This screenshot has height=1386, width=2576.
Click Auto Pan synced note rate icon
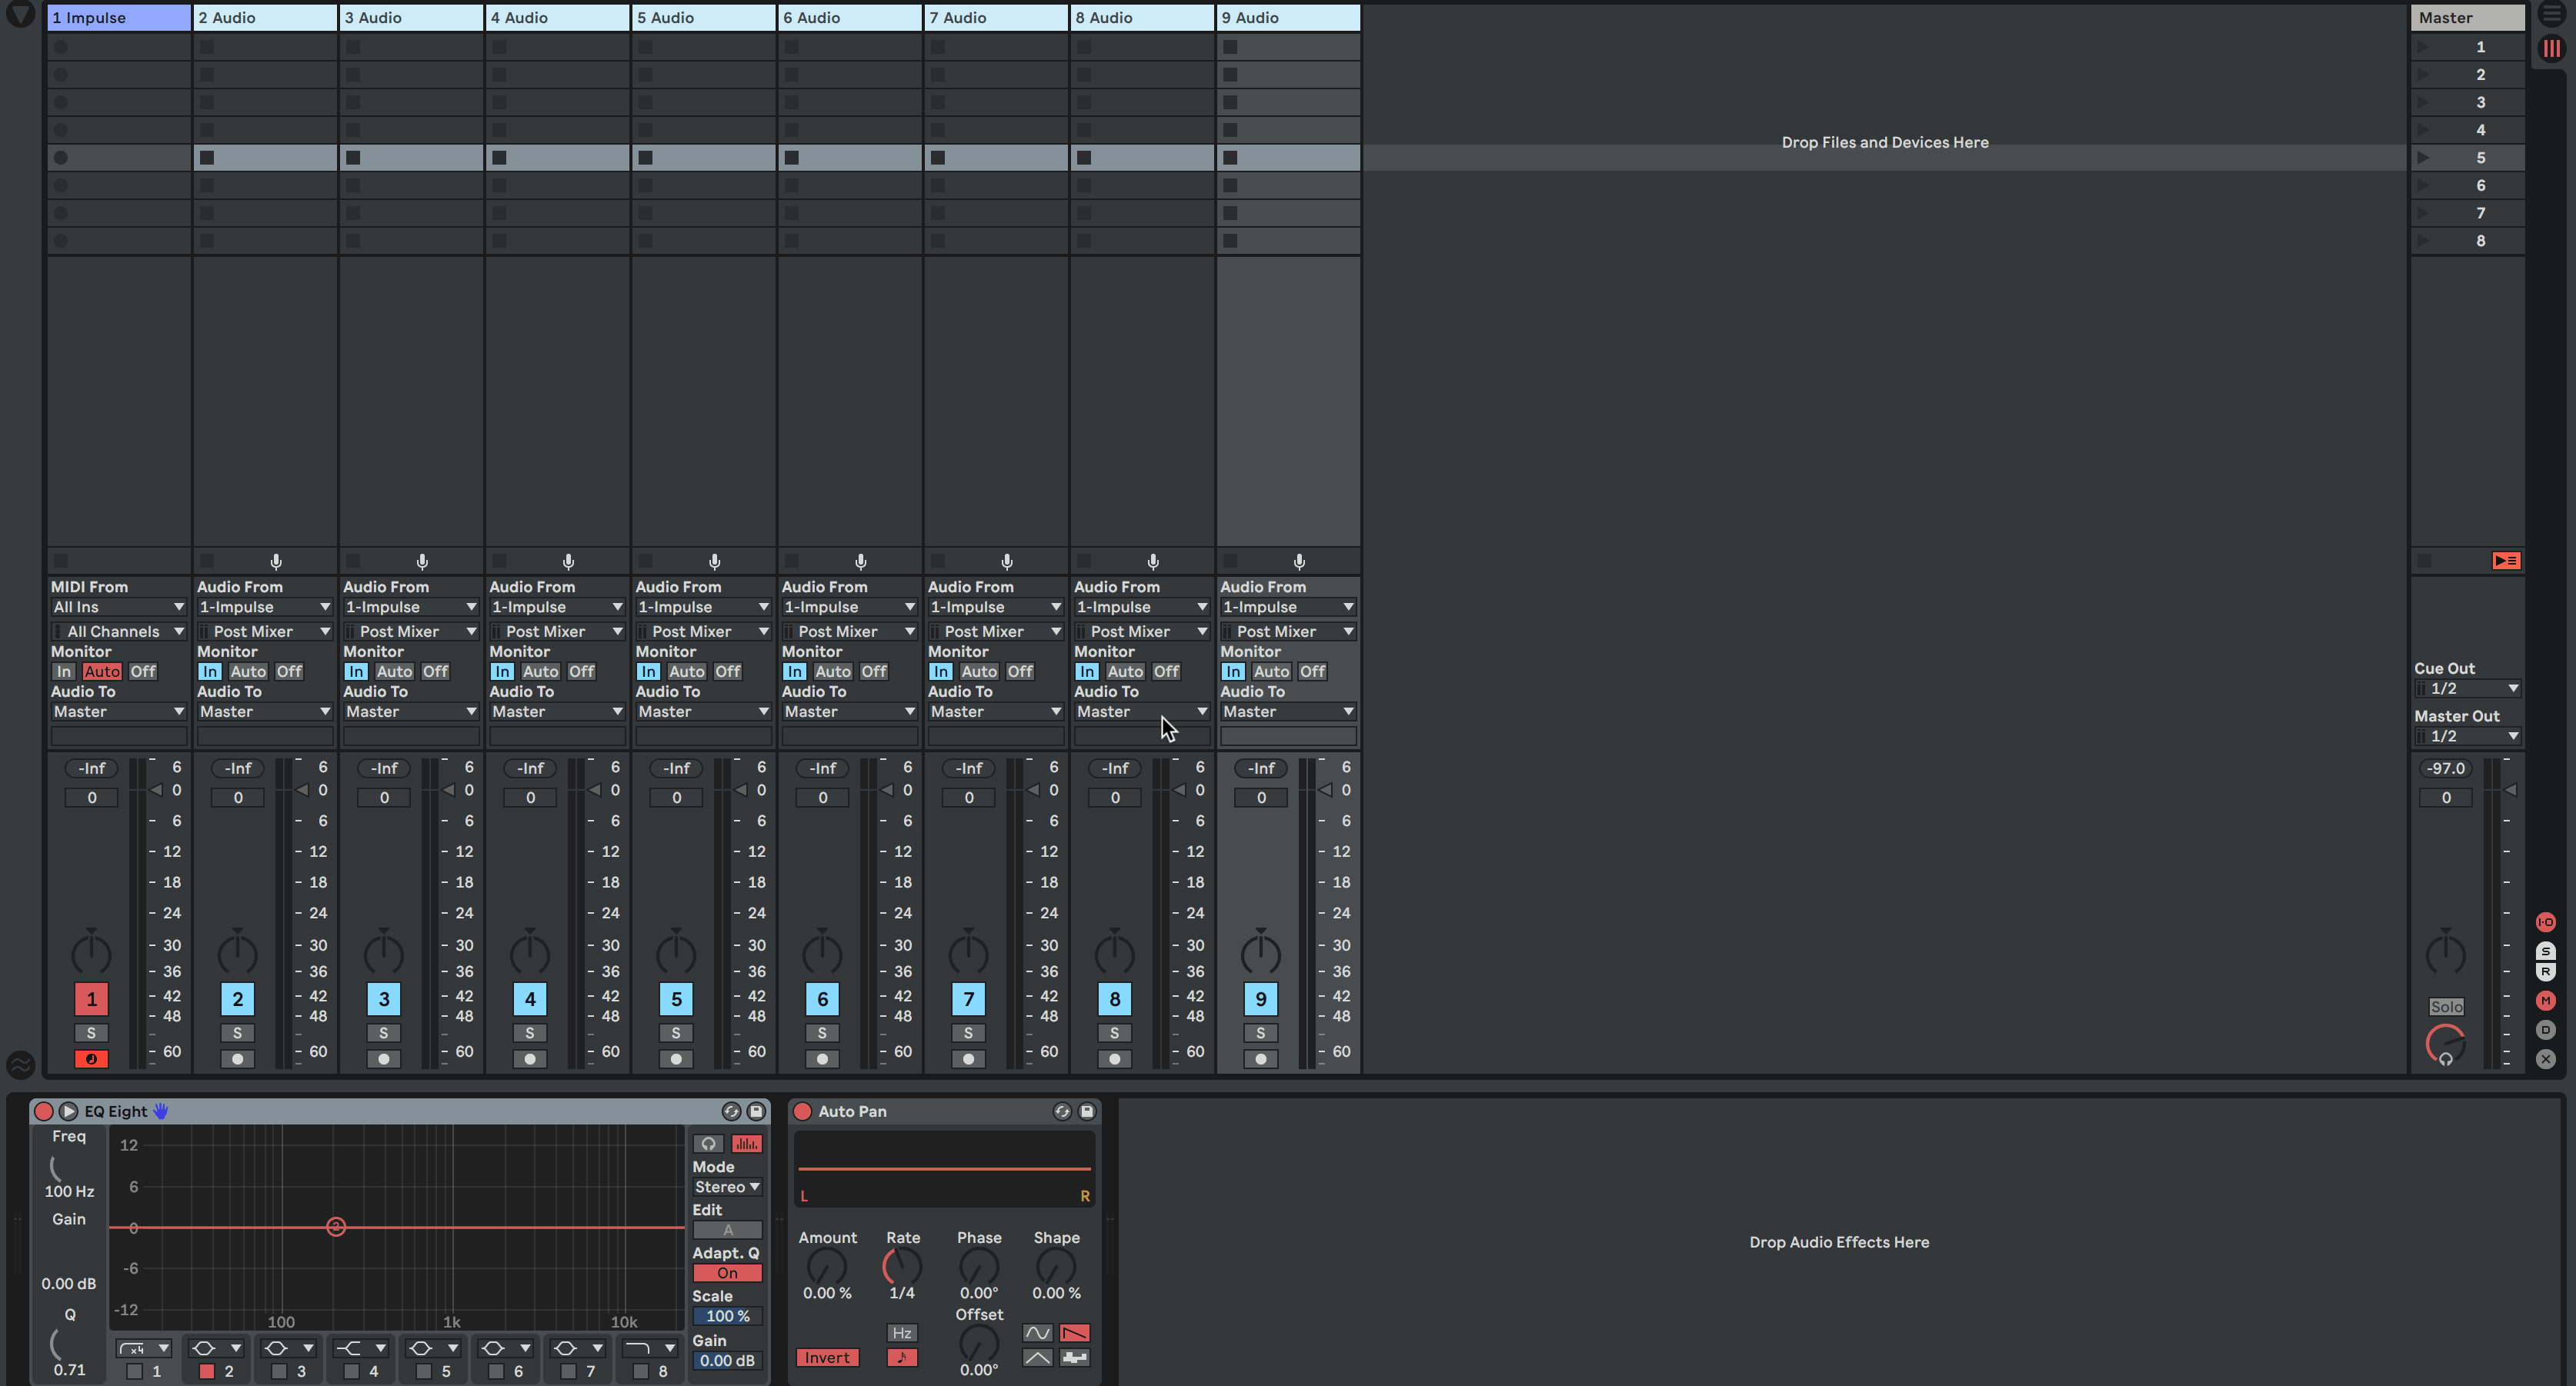[901, 1358]
